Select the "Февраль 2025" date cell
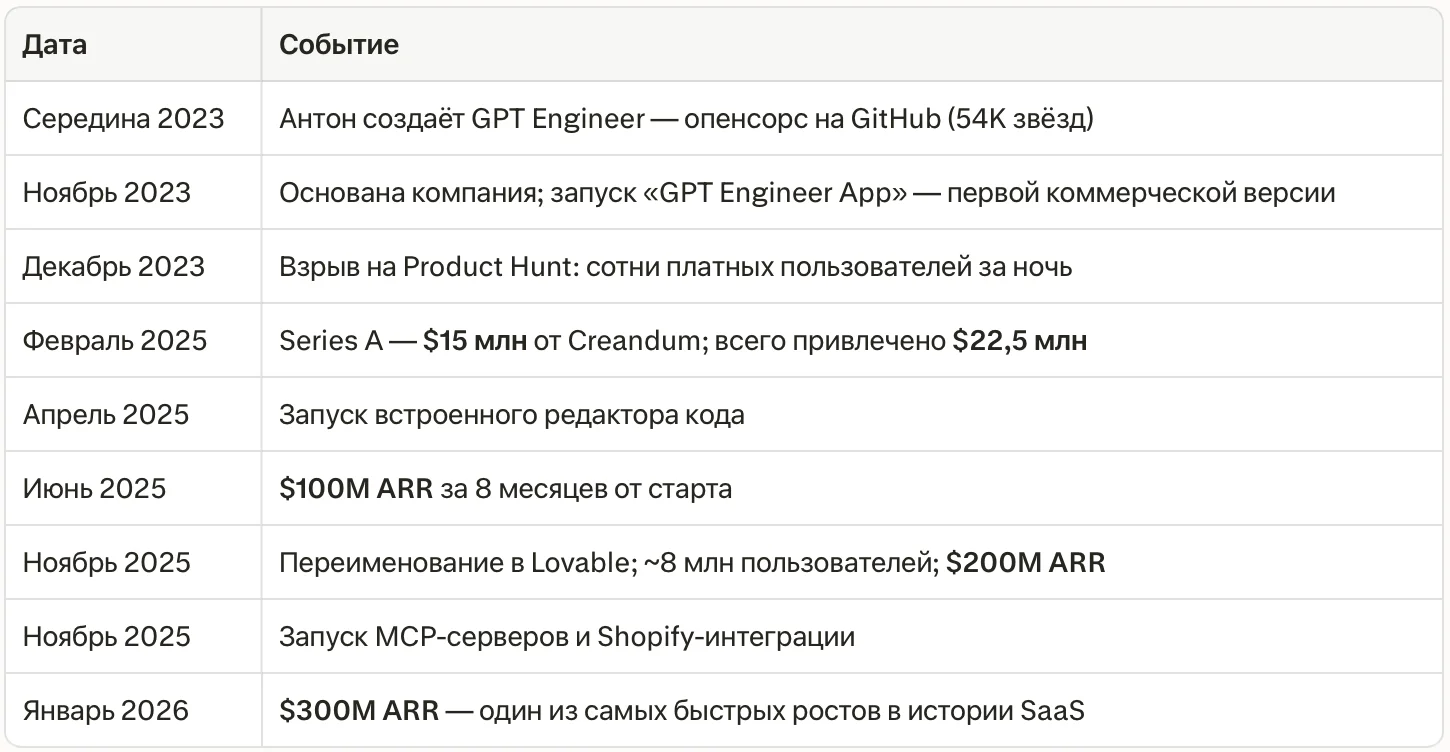1450x752 pixels. (115, 341)
